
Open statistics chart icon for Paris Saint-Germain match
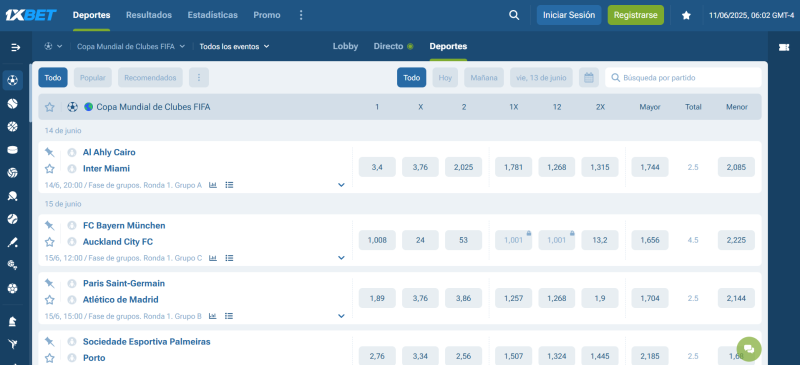(x=213, y=316)
